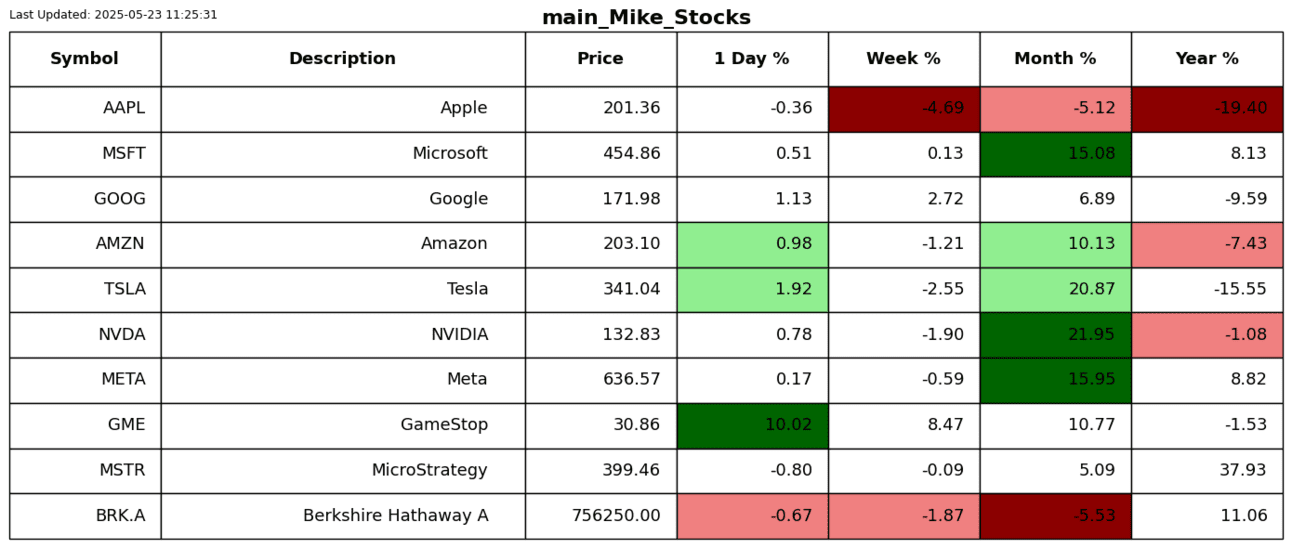Select the Month % column header
Screen dimensions: 1292x548
coord(1055,59)
